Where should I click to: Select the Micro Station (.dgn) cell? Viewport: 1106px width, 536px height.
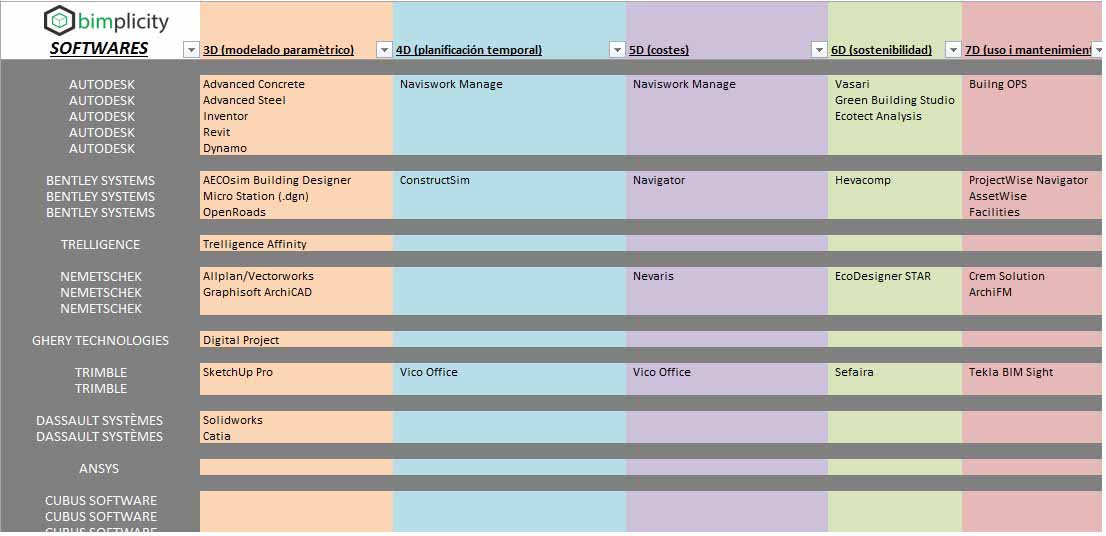click(x=256, y=196)
